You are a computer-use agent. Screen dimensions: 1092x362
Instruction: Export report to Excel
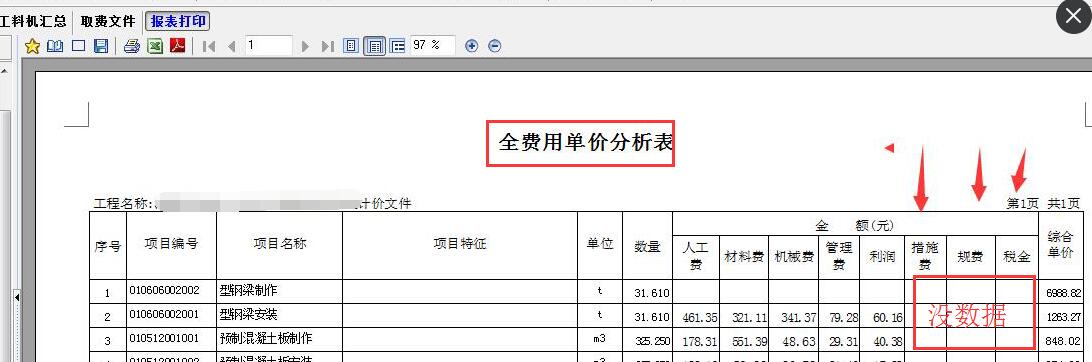coord(155,46)
